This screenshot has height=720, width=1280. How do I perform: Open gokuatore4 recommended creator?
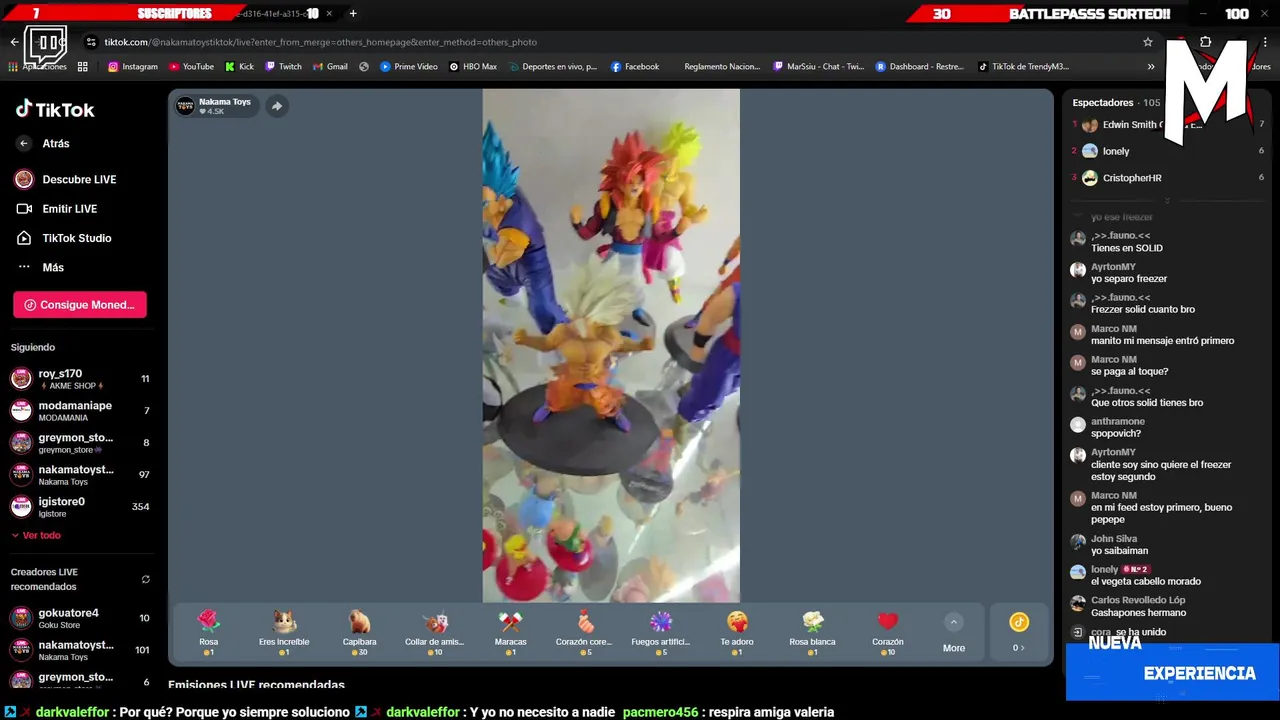(80, 617)
